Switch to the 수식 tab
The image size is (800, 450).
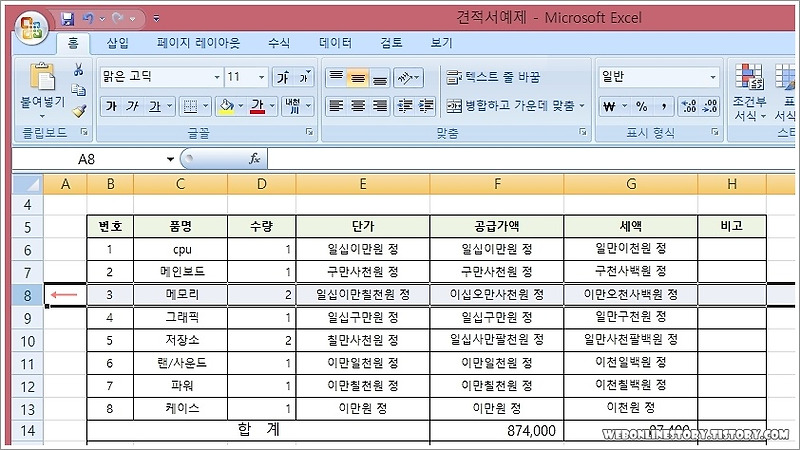279,43
